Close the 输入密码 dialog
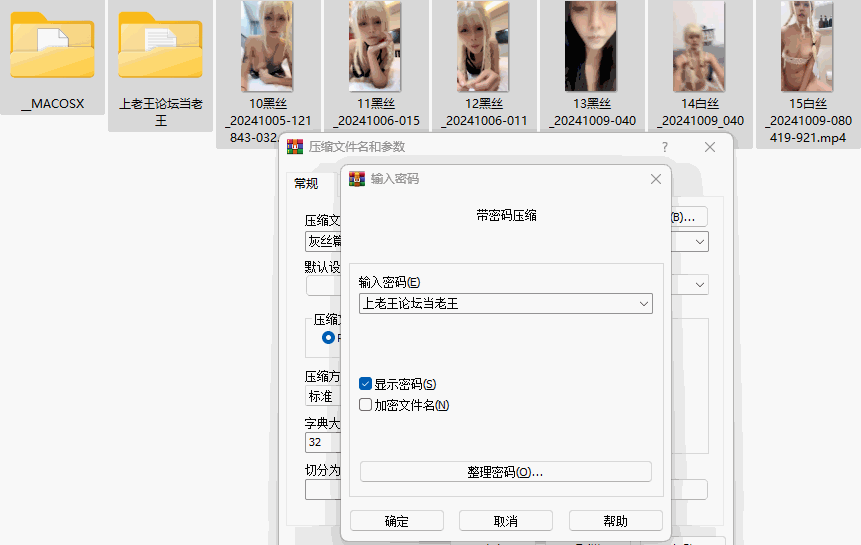861x545 pixels. point(656,179)
